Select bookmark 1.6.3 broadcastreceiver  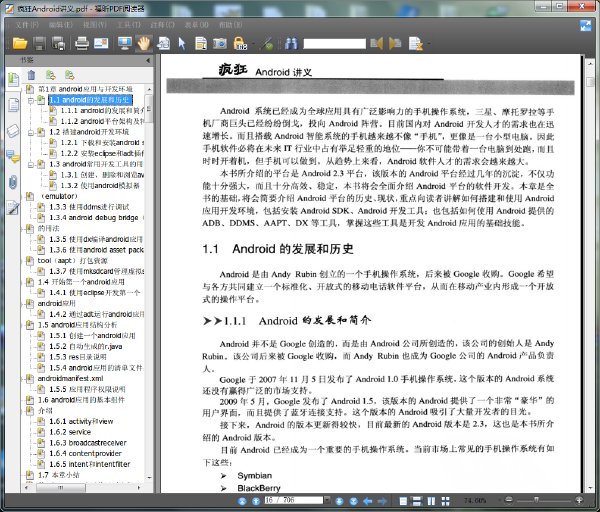tap(88, 443)
